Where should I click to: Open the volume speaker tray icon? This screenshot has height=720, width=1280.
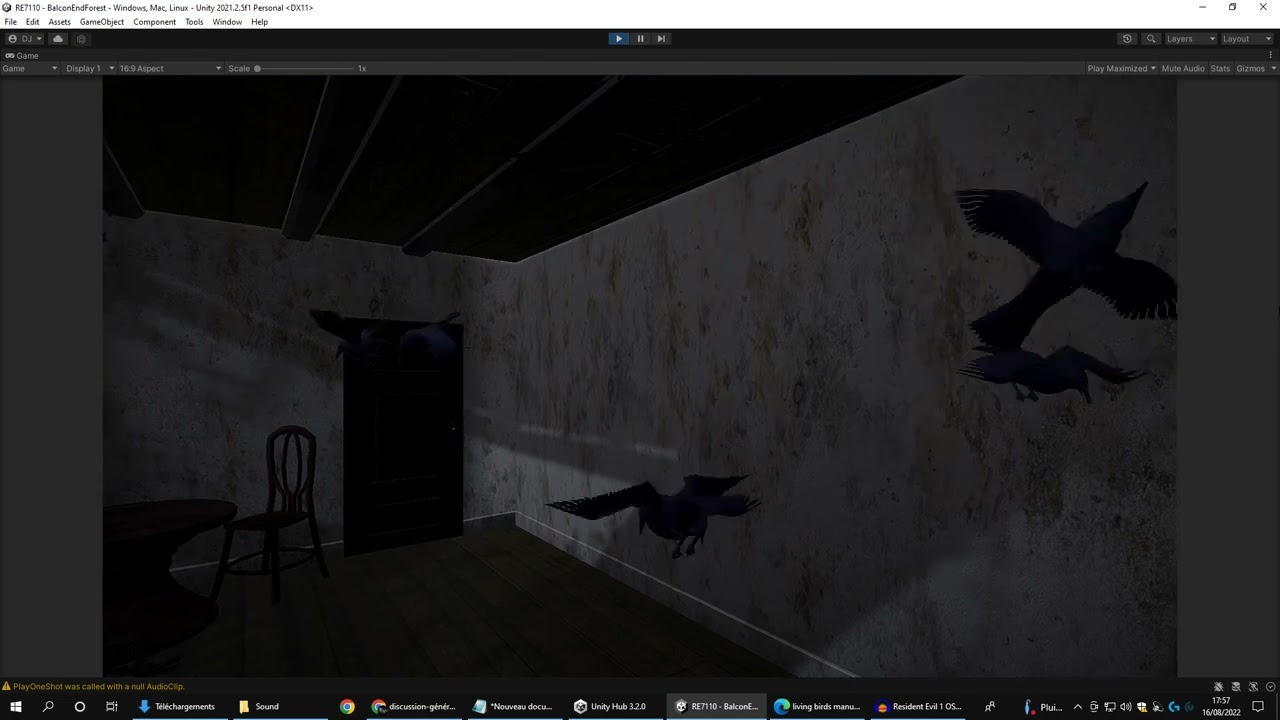(x=1125, y=707)
